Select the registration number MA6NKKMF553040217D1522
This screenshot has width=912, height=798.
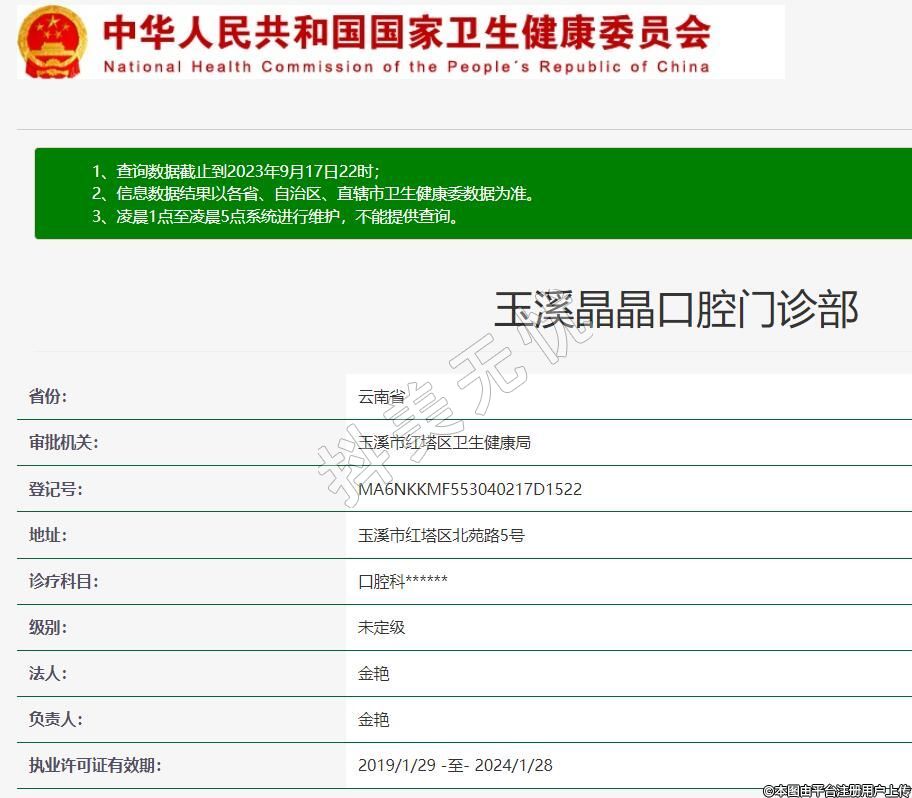pyautogui.click(x=470, y=489)
